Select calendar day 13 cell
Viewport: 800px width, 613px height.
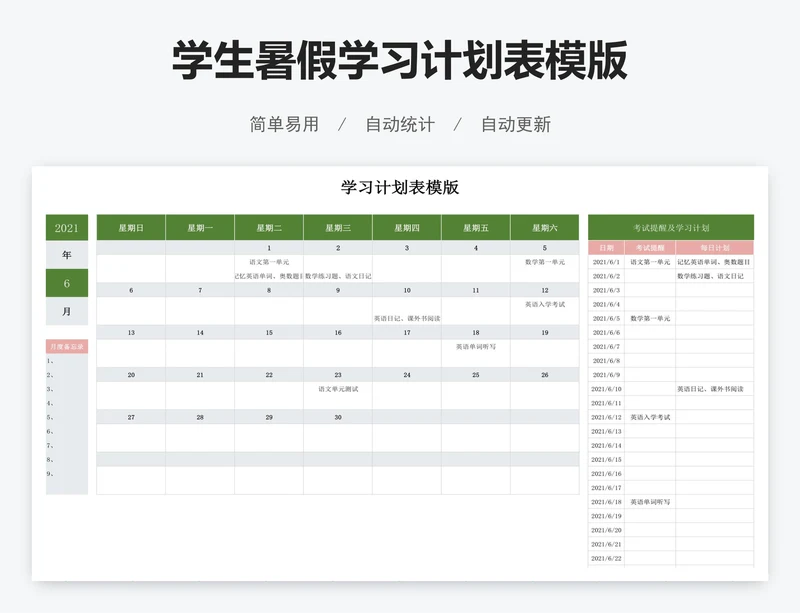tap(131, 333)
